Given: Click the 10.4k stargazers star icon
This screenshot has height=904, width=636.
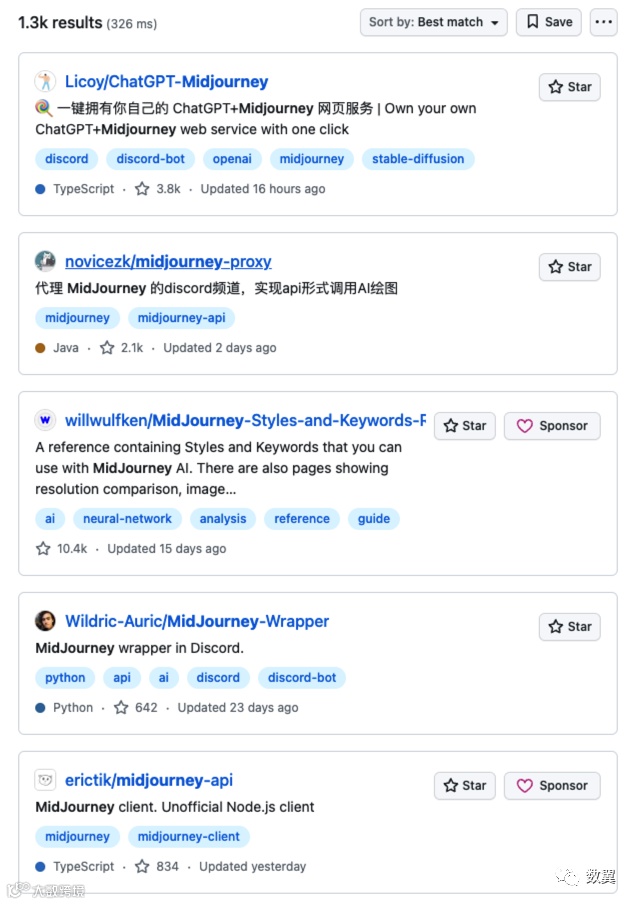Looking at the screenshot, I should click(x=43, y=549).
